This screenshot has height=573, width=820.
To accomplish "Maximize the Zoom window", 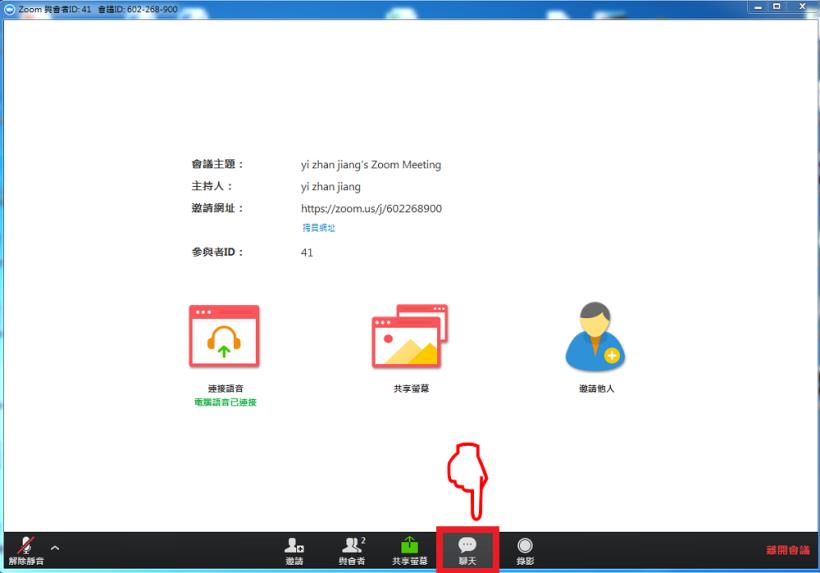I will coord(777,7).
